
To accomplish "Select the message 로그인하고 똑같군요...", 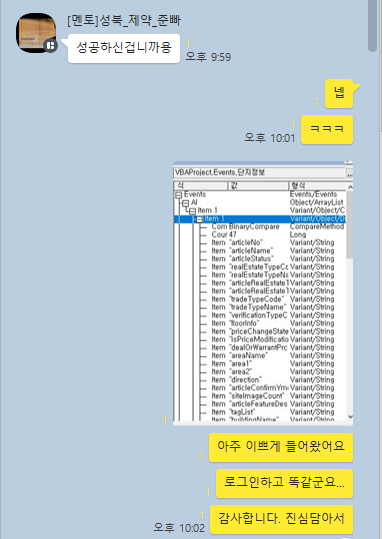I will (x=284, y=483).
